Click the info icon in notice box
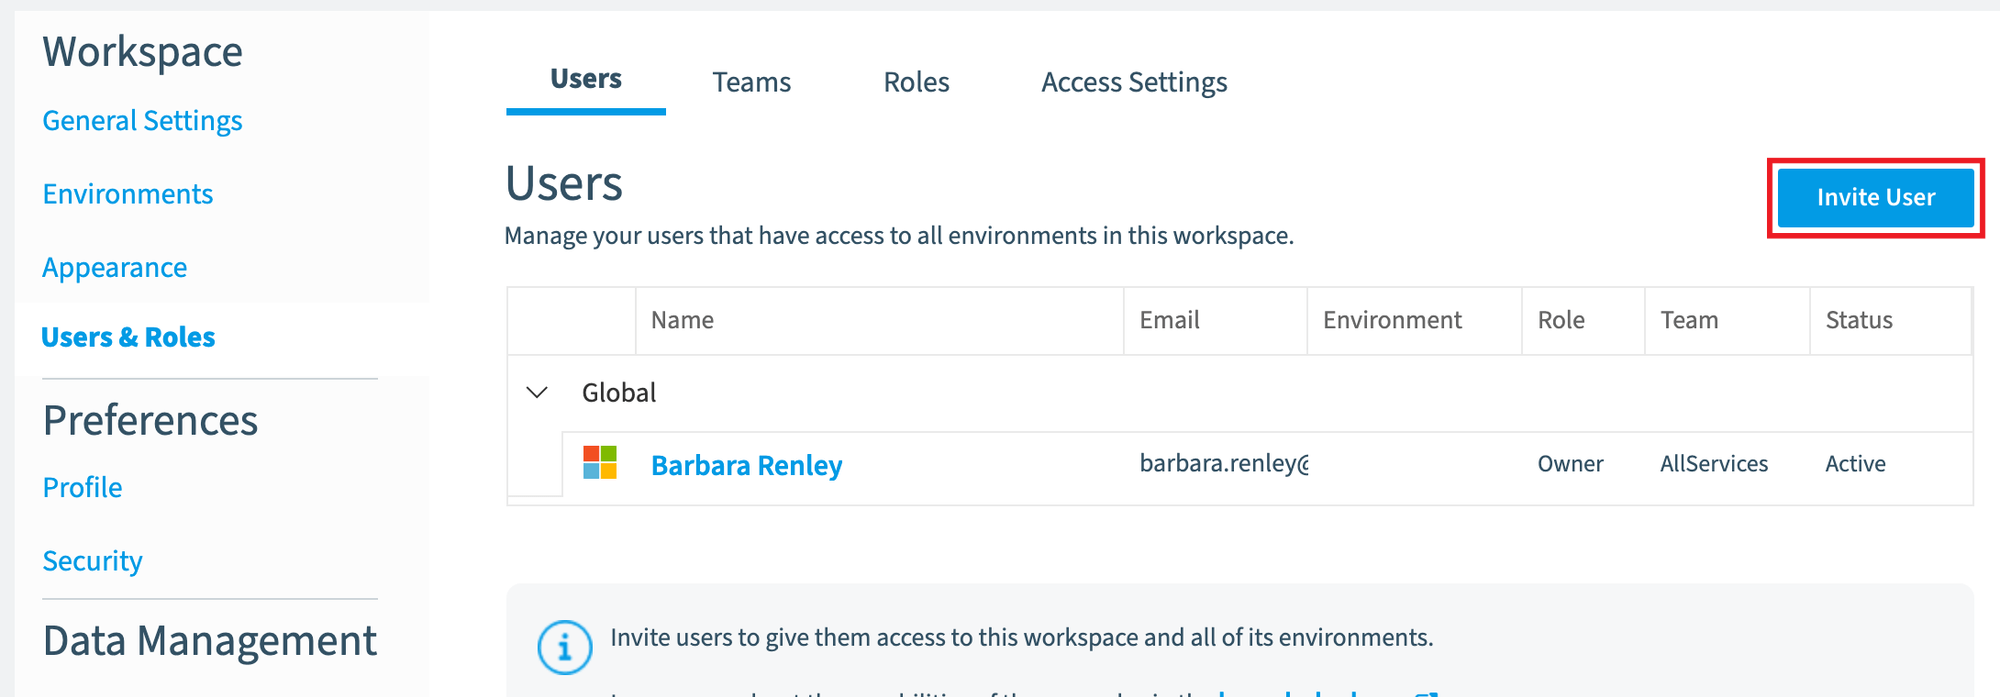 565,647
